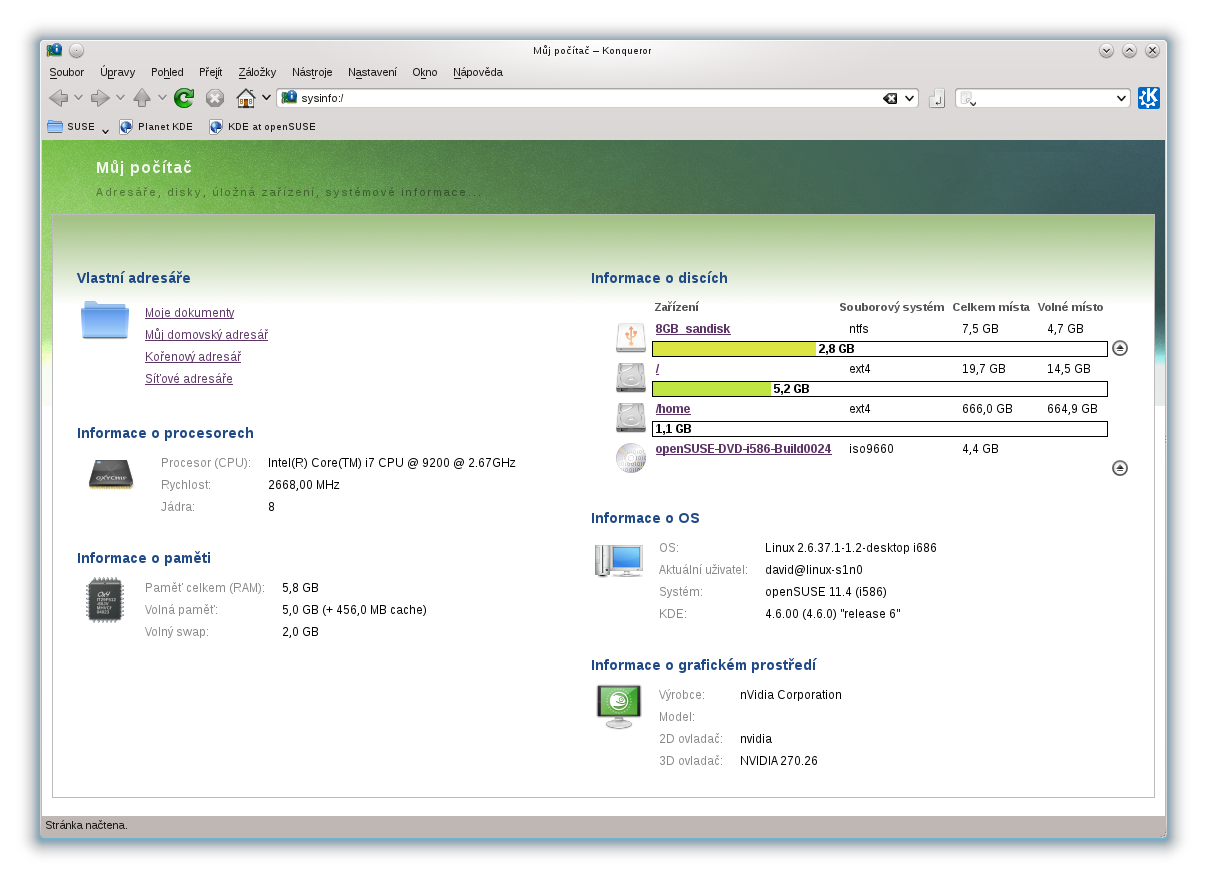Go back with the Back arrow
This screenshot has width=1207, height=878.
point(58,98)
